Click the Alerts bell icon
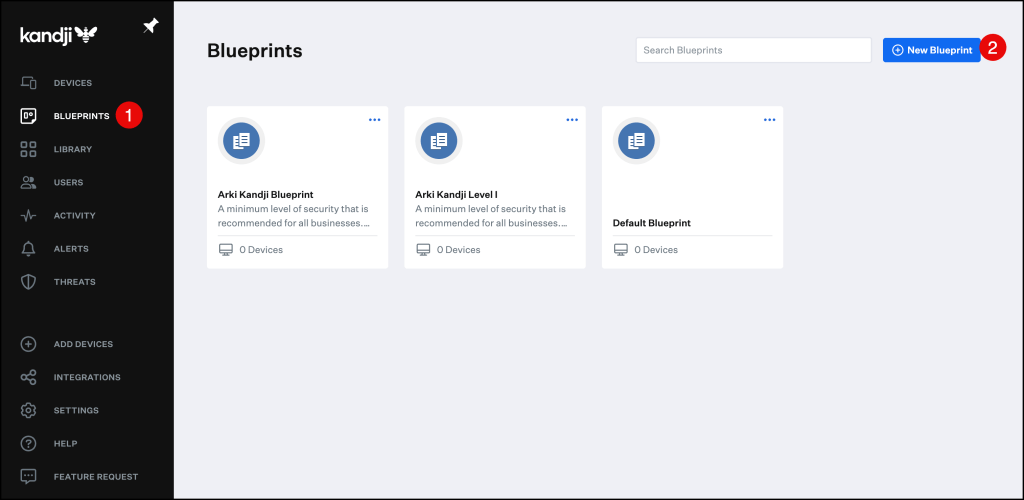Viewport: 1024px width, 500px height. tap(29, 248)
